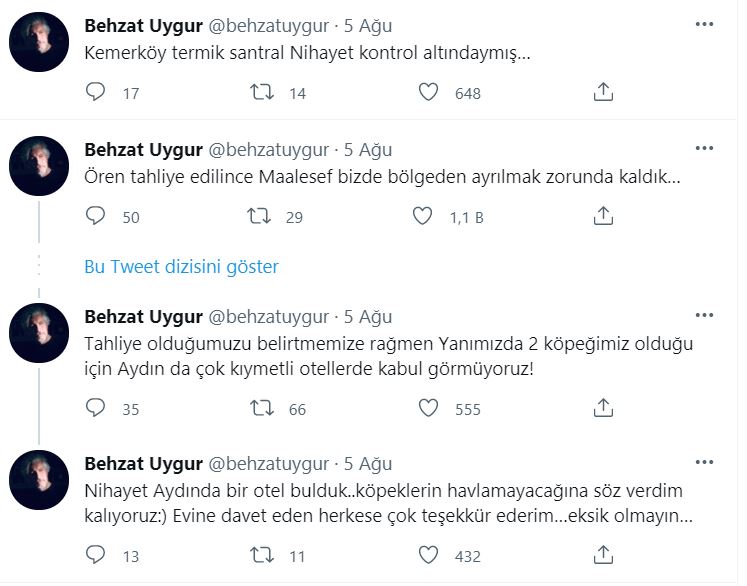Share the Kemerköy termik santral tweet
The width and height of the screenshot is (747, 586).
pyautogui.click(x=603, y=92)
